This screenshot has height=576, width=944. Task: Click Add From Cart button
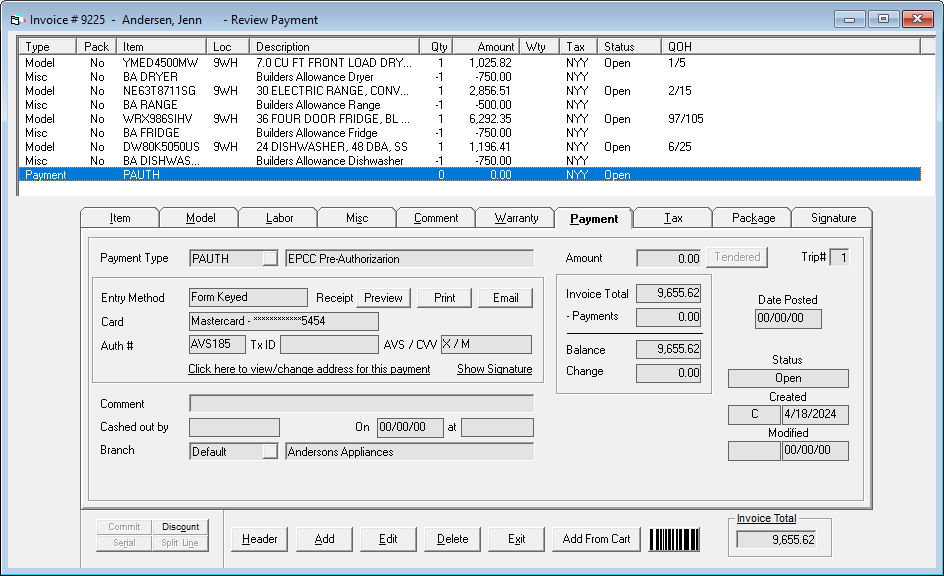point(596,539)
